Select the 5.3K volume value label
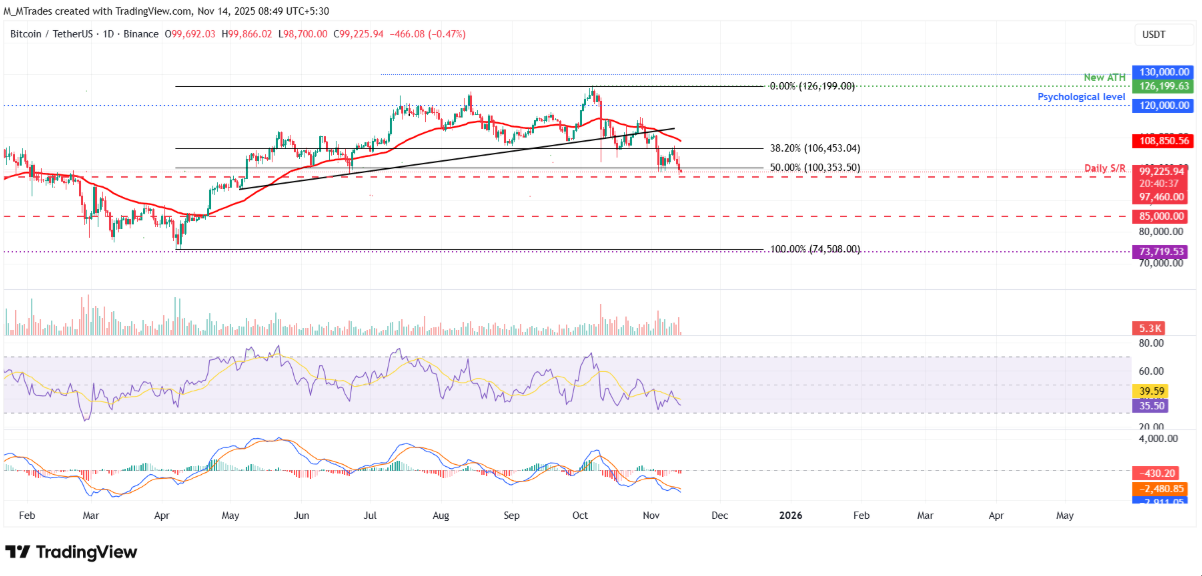Image resolution: width=1202 pixels, height=576 pixels. coord(1146,328)
